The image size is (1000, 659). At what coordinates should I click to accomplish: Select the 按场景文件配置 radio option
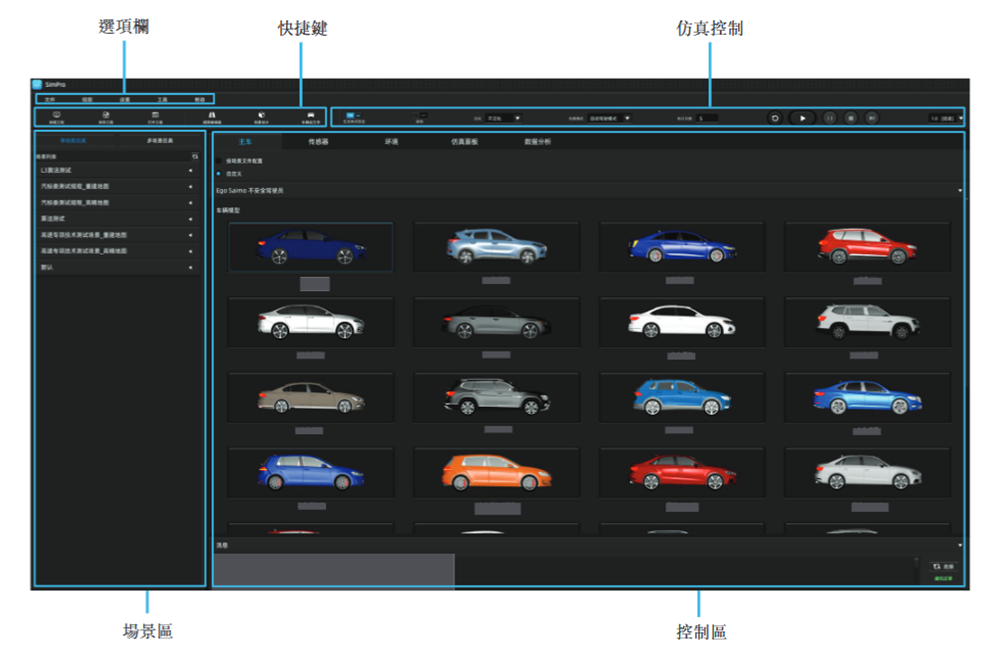pyautogui.click(x=220, y=160)
